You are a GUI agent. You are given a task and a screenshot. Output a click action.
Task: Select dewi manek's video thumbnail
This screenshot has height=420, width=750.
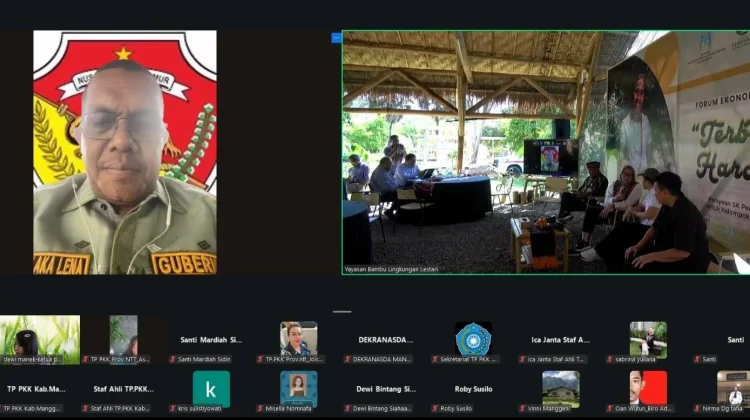40,340
